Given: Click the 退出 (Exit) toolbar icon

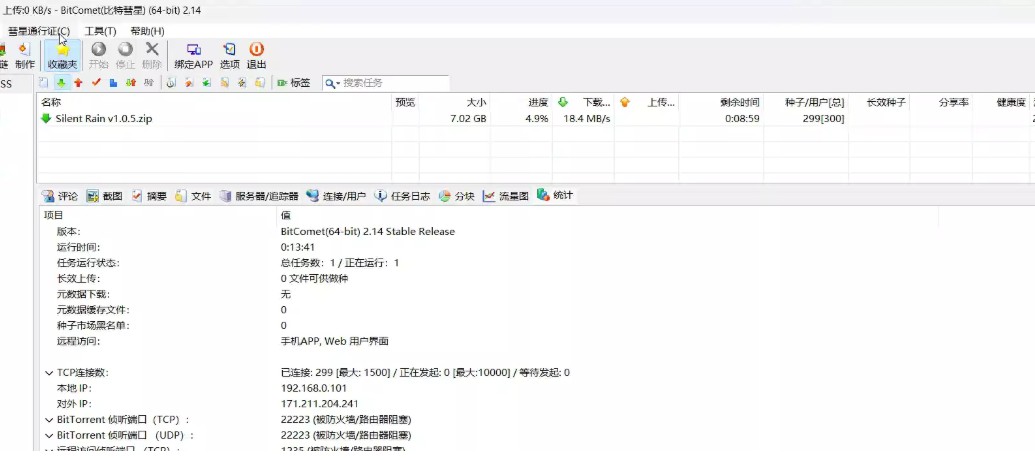Looking at the screenshot, I should [256, 54].
